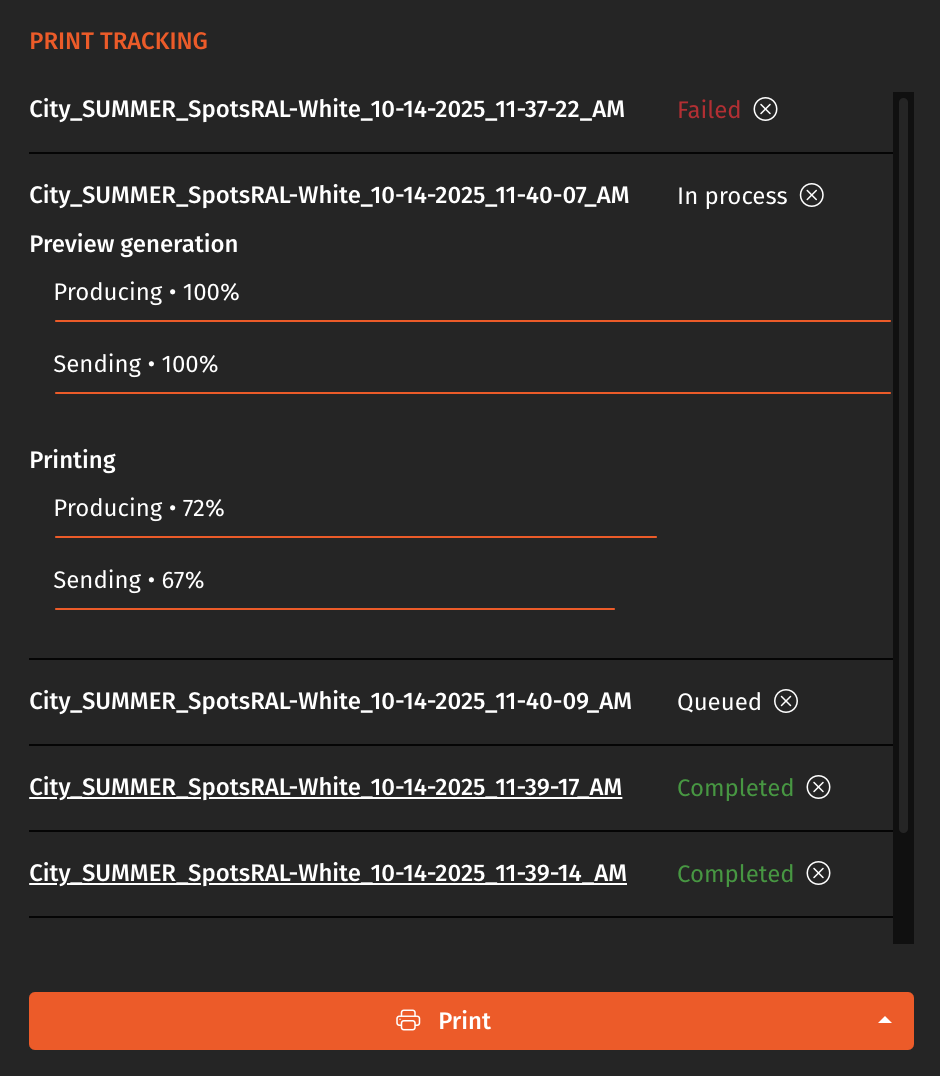Click the X icon beside the Failed status
Viewport: 940px width, 1076px height.
click(765, 109)
